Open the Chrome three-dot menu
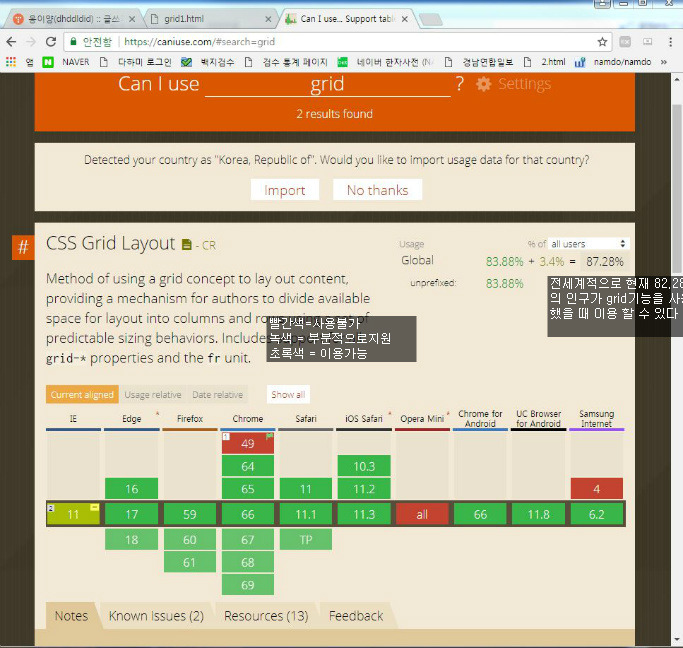This screenshot has width=683, height=648. [670, 42]
